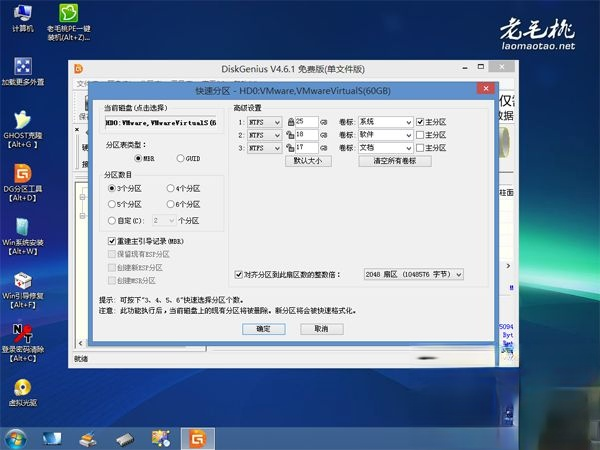Image resolution: width=600 pixels, height=450 pixels.
Task: Toggle lock icon for partition 1 size
Action: (291, 122)
